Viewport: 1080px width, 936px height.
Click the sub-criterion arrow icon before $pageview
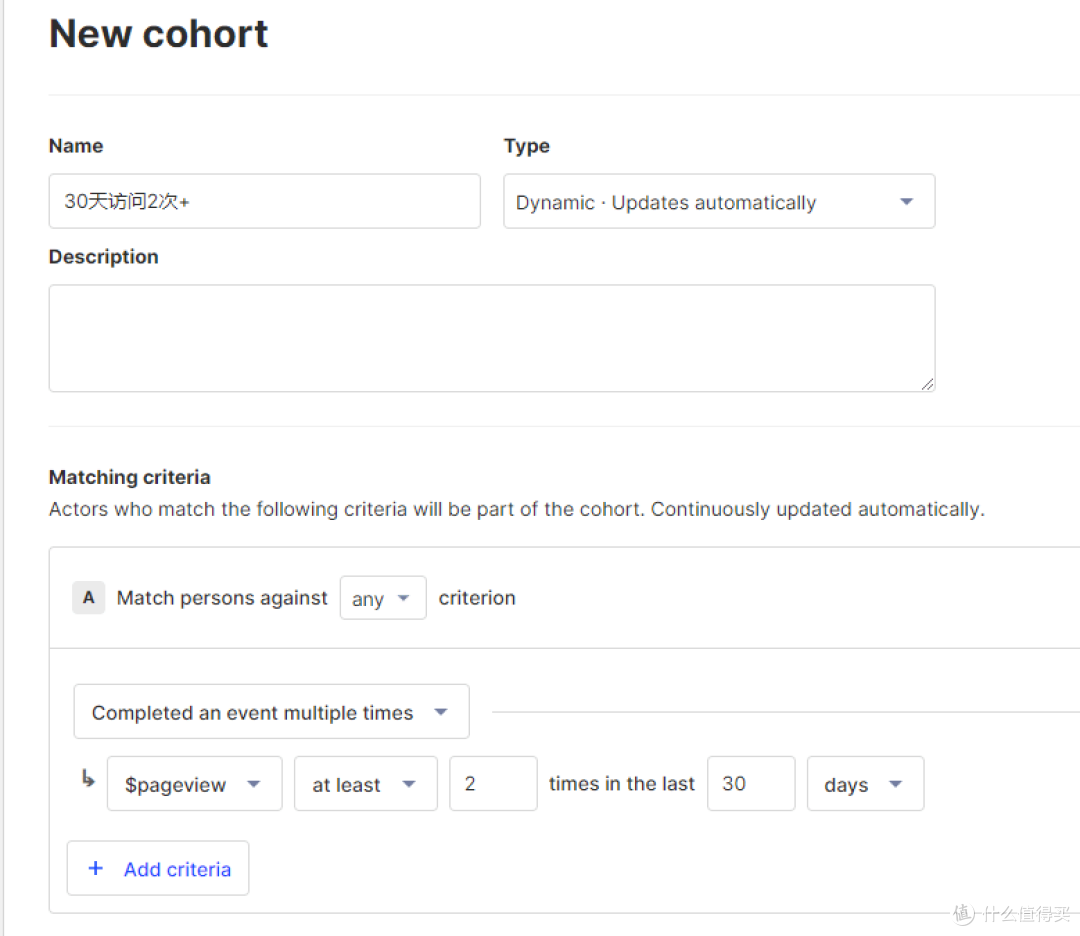coord(88,780)
